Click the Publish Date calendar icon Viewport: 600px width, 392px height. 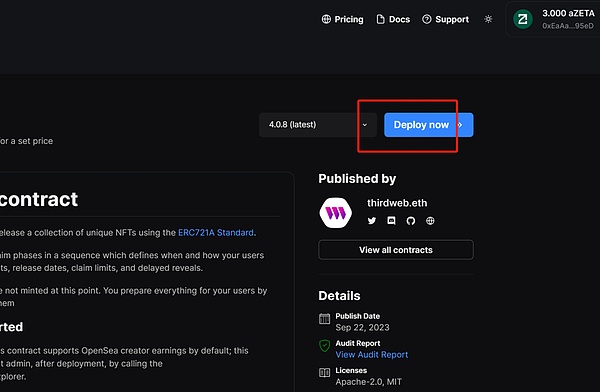click(324, 318)
